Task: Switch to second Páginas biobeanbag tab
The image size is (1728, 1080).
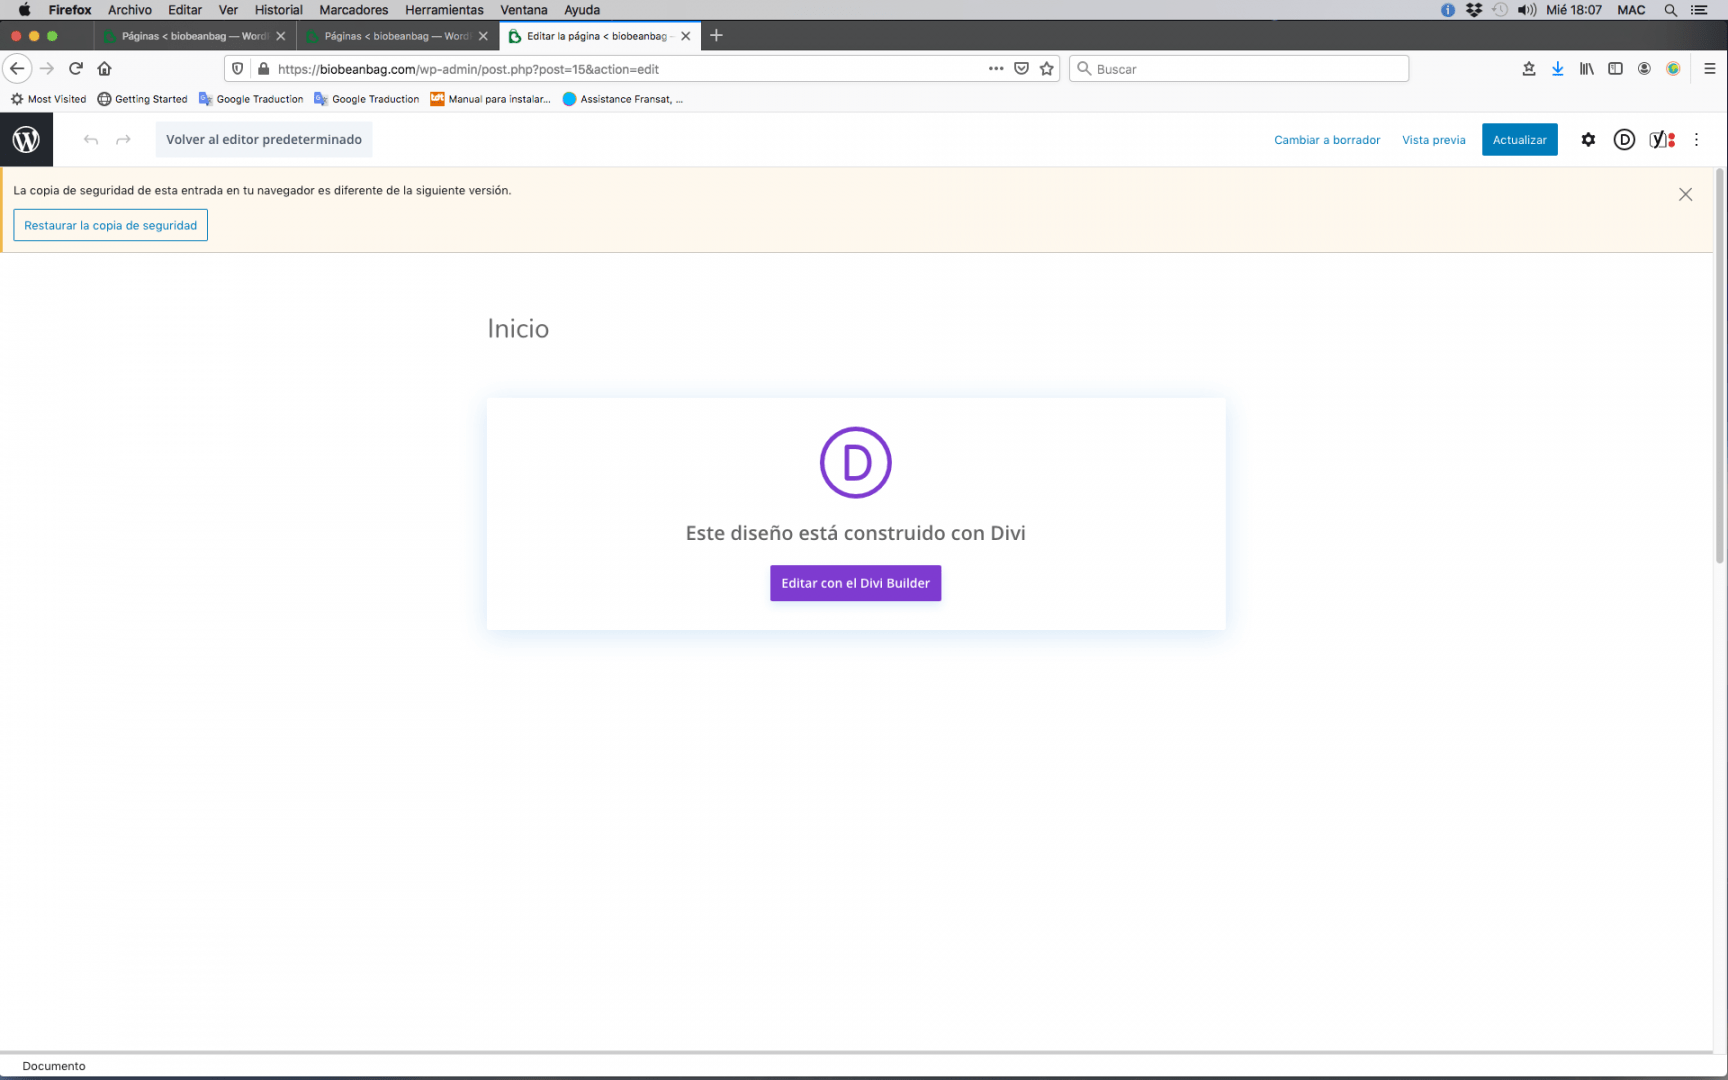Action: click(397, 36)
